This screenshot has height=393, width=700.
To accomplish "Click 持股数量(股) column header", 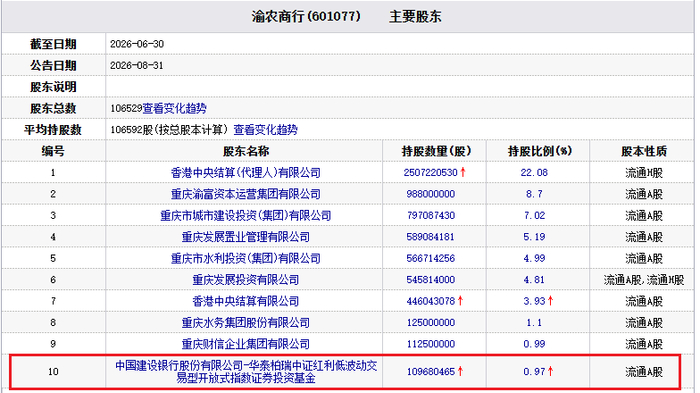I will pos(436,151).
